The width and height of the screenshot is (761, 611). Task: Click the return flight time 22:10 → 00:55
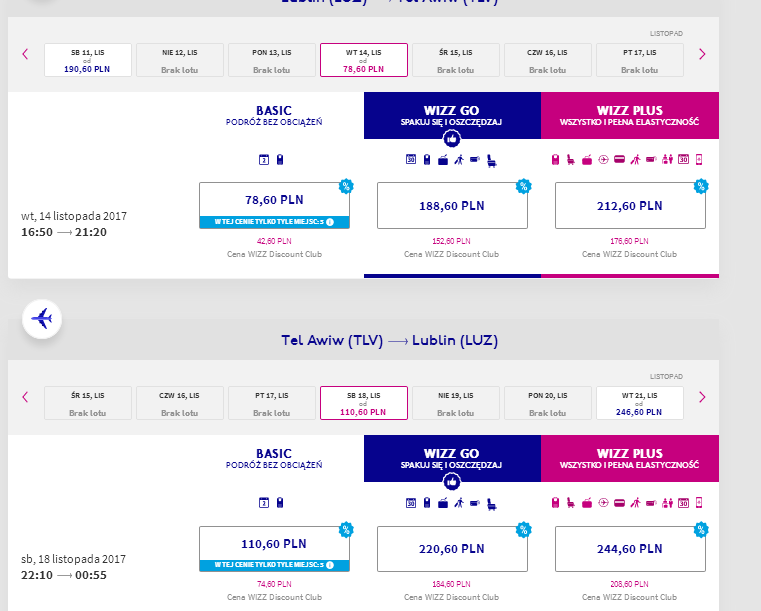tap(64, 575)
